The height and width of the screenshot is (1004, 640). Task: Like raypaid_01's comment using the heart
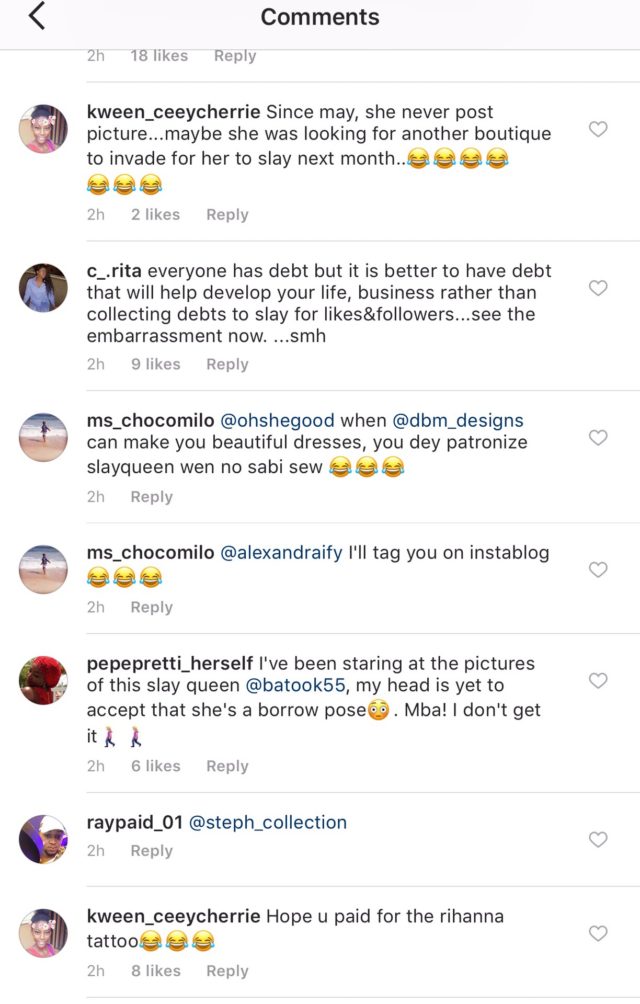click(x=598, y=839)
